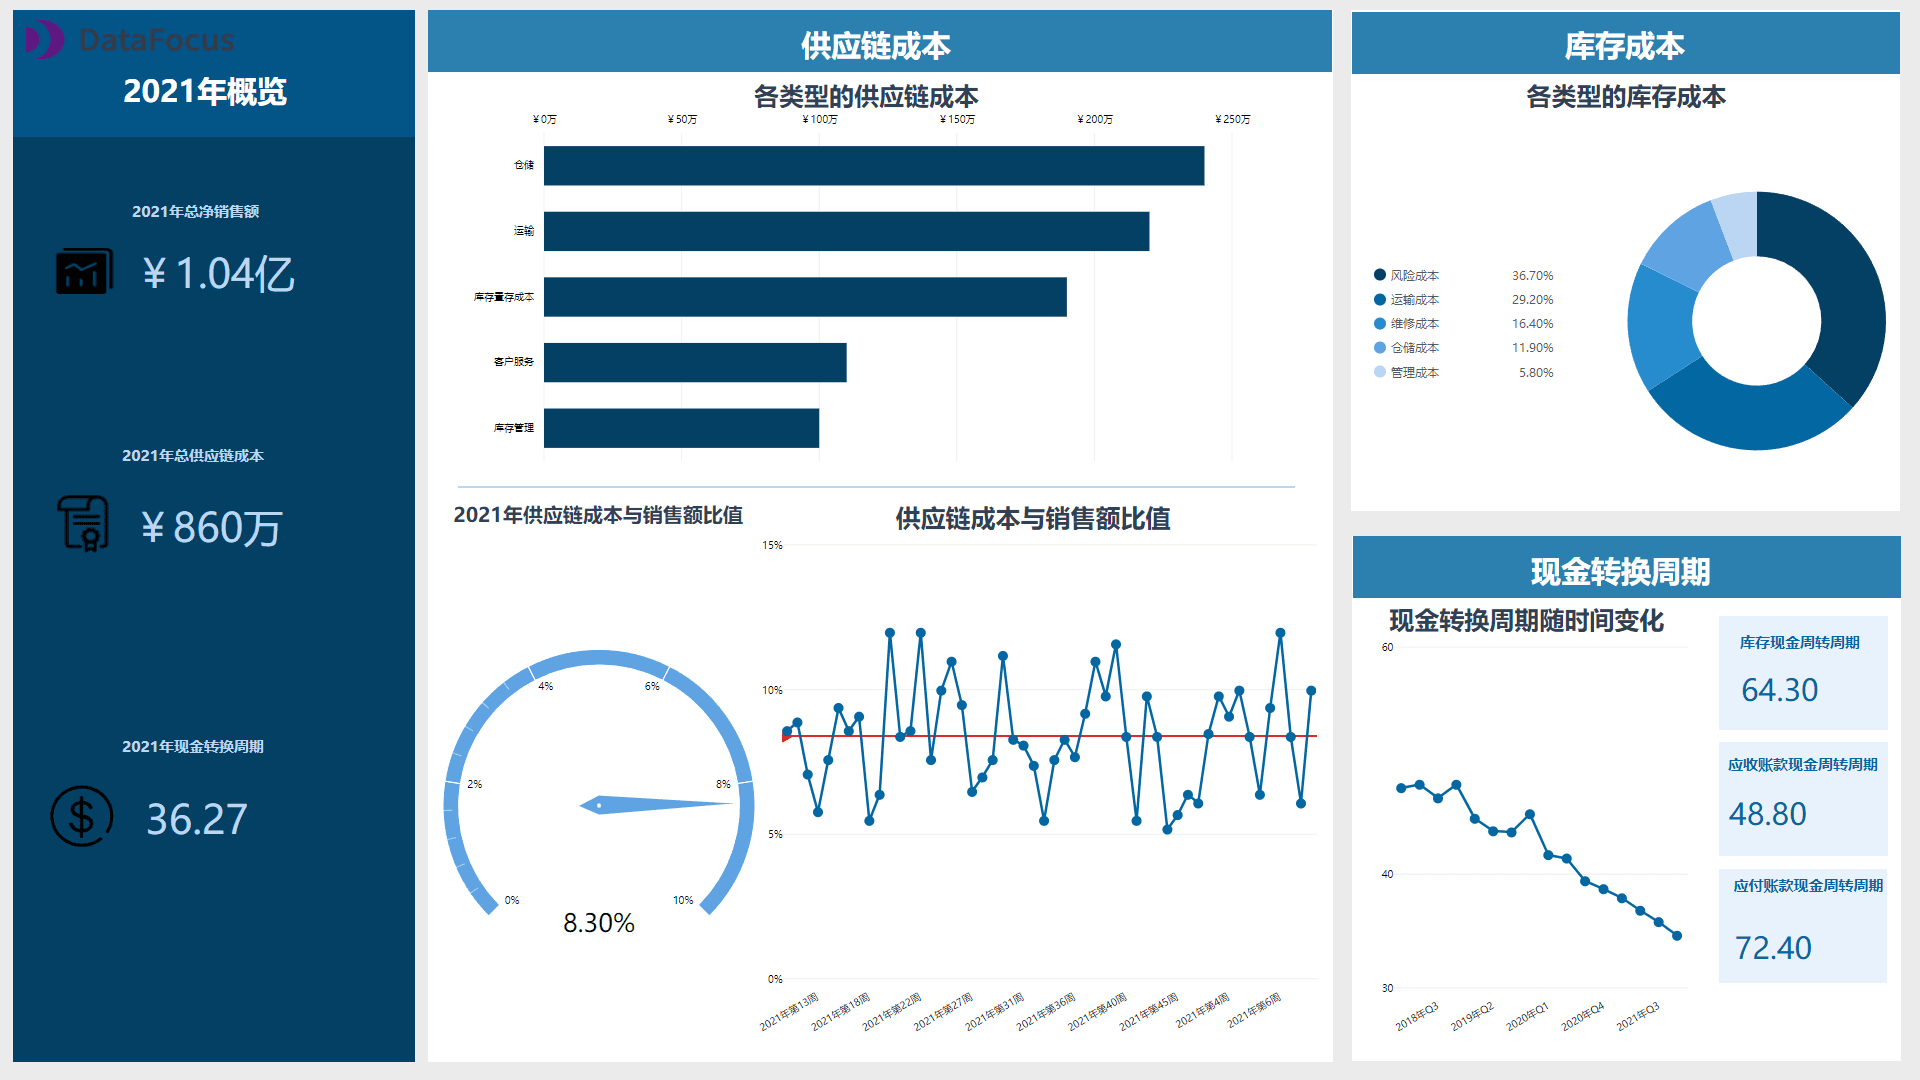
Task: Click the dollar coin cash cycle icon
Action: point(82,816)
